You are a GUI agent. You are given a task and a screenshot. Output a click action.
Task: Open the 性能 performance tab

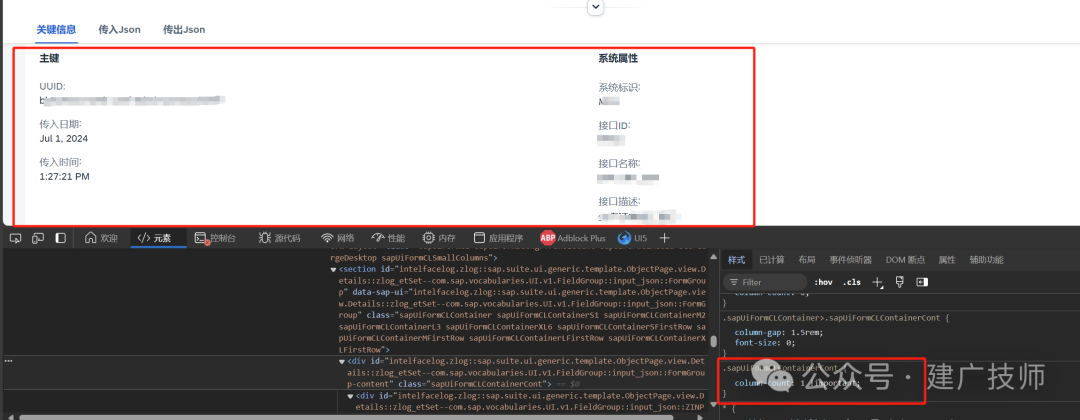(388, 238)
